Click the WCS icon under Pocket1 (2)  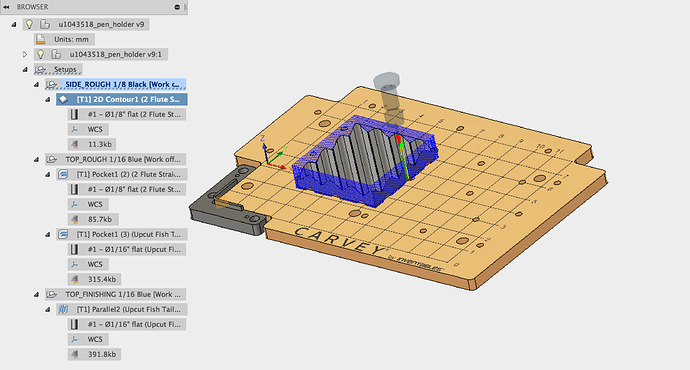click(x=74, y=204)
